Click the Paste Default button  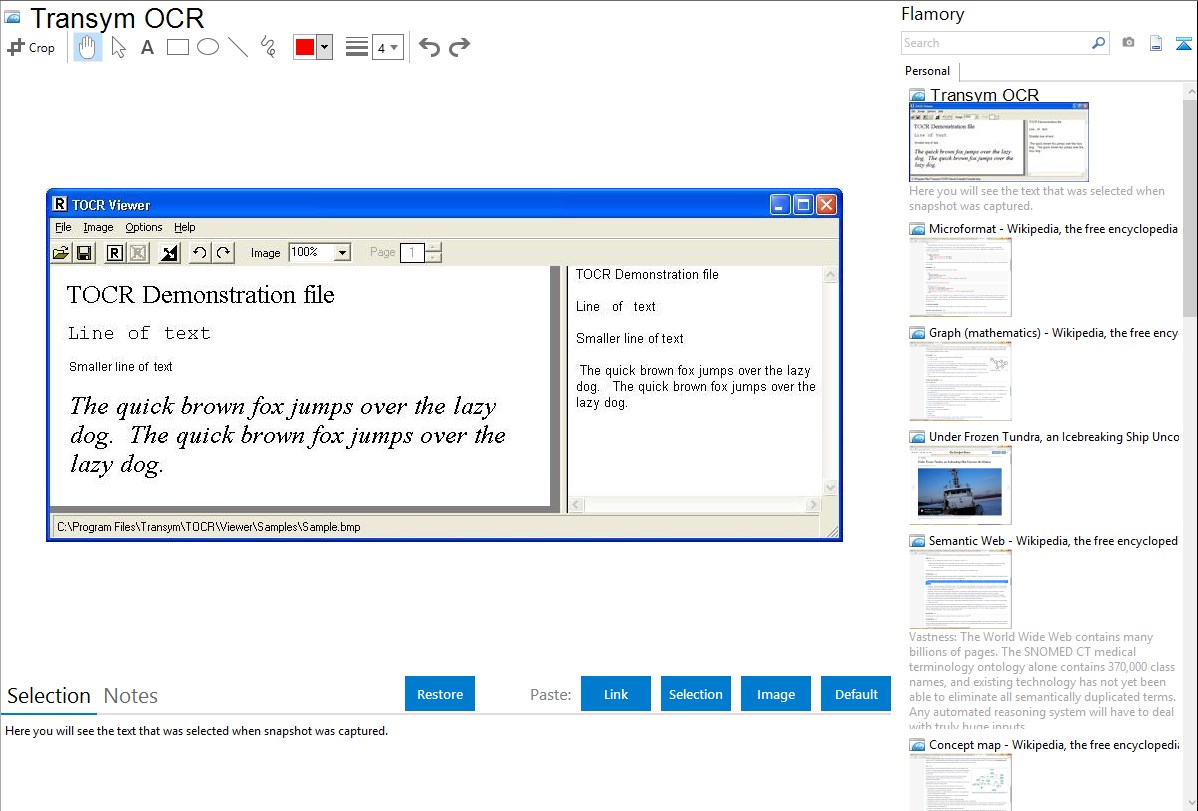(856, 694)
